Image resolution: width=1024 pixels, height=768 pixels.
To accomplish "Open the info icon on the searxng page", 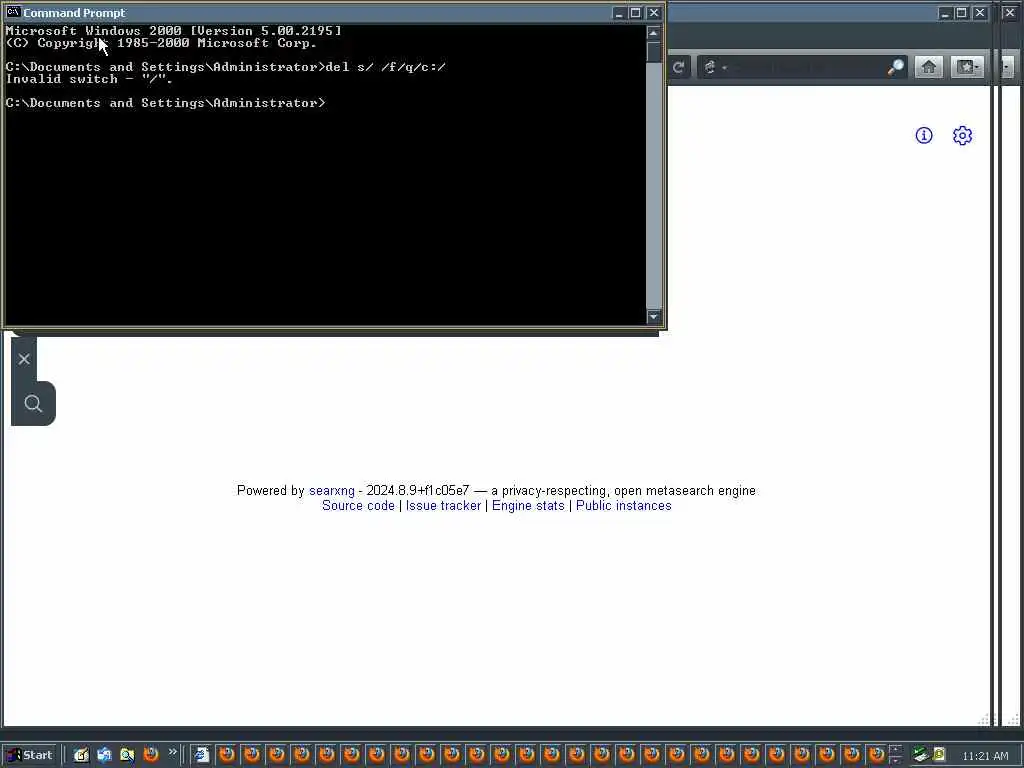I will pos(923,135).
